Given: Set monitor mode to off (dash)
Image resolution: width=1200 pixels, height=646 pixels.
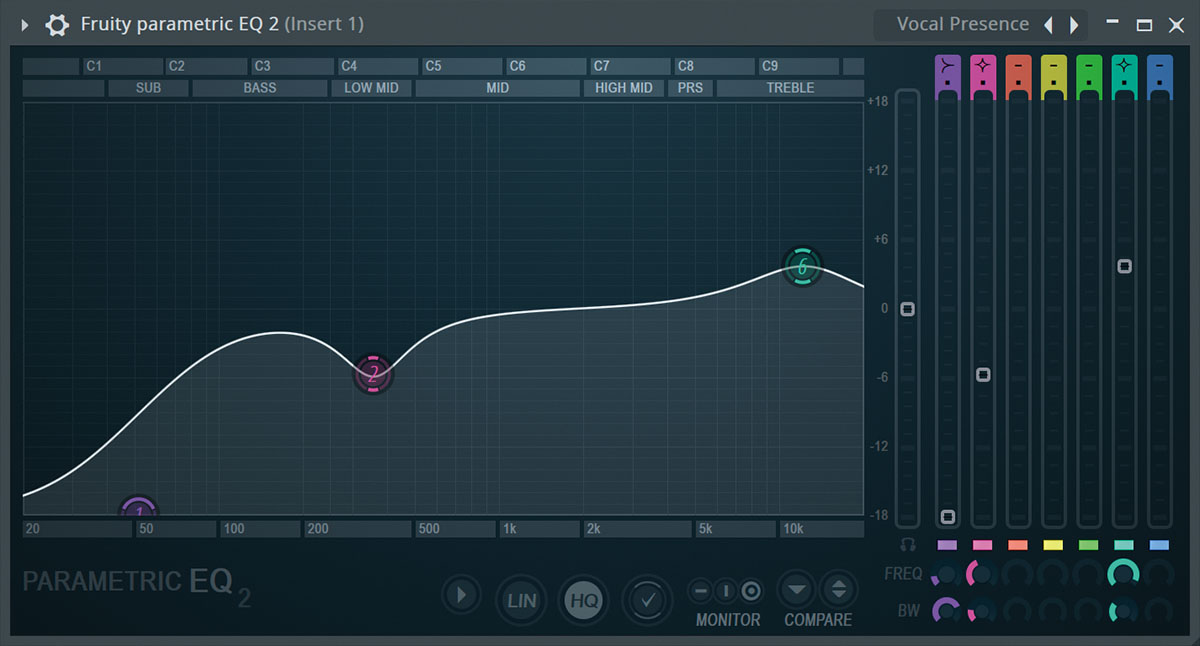Looking at the screenshot, I should pos(701,590).
